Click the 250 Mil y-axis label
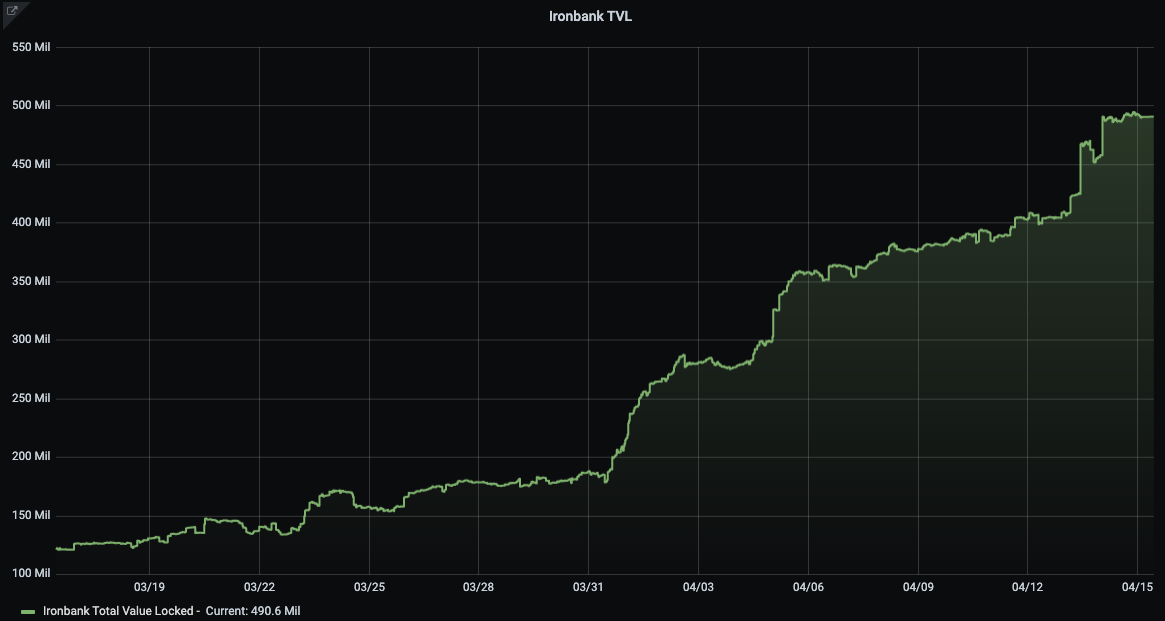 (x=31, y=398)
